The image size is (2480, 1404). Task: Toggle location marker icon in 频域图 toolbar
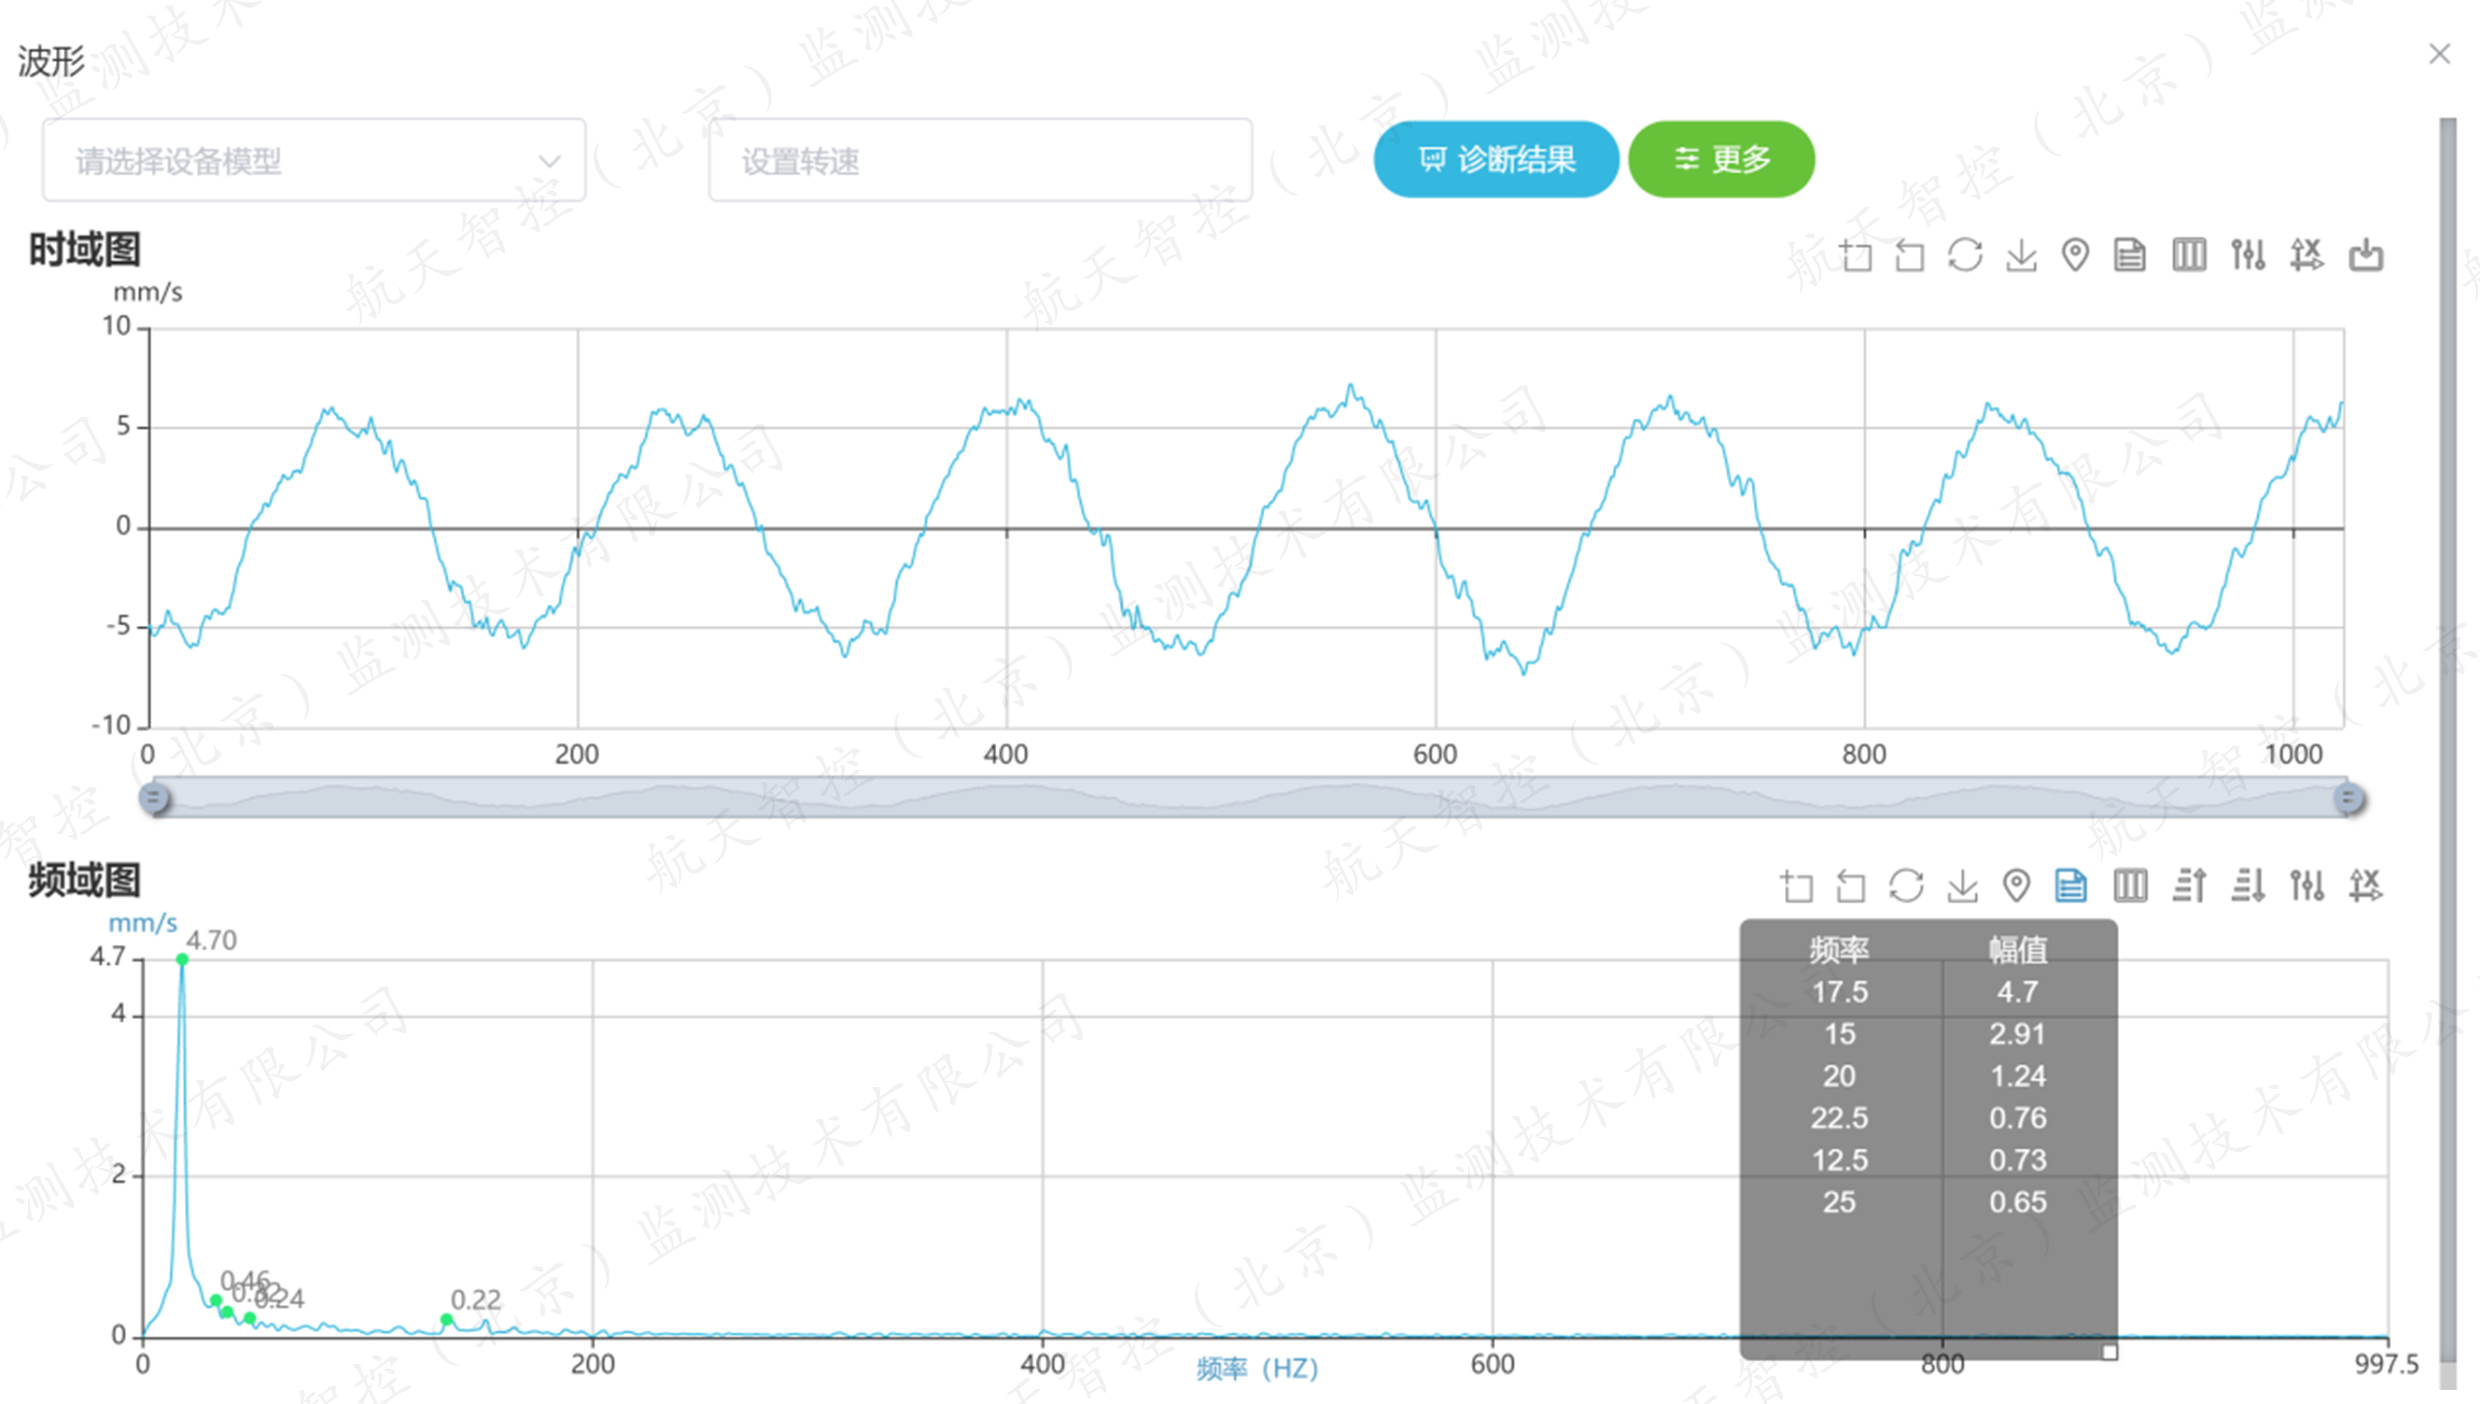coord(2017,885)
